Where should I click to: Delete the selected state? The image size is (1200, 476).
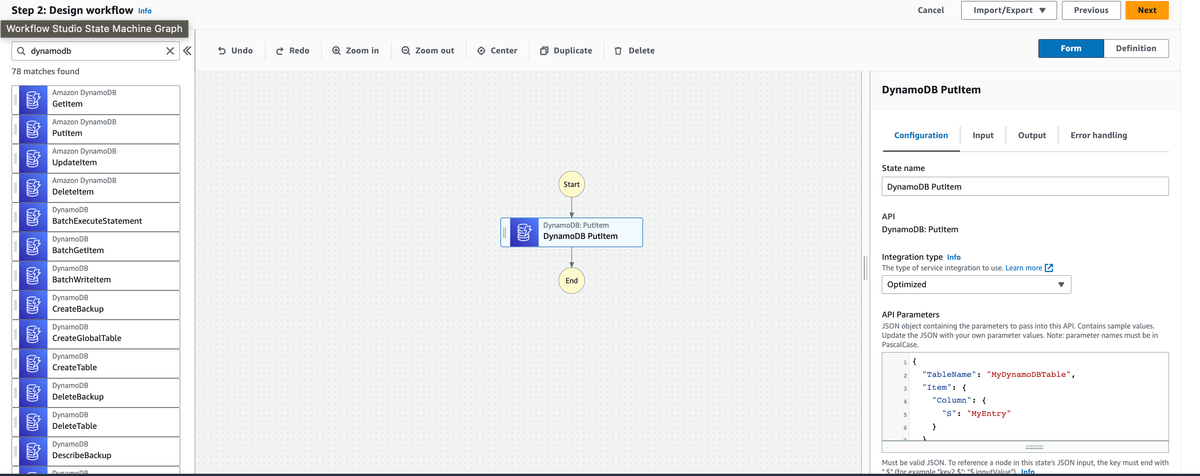click(x=634, y=50)
